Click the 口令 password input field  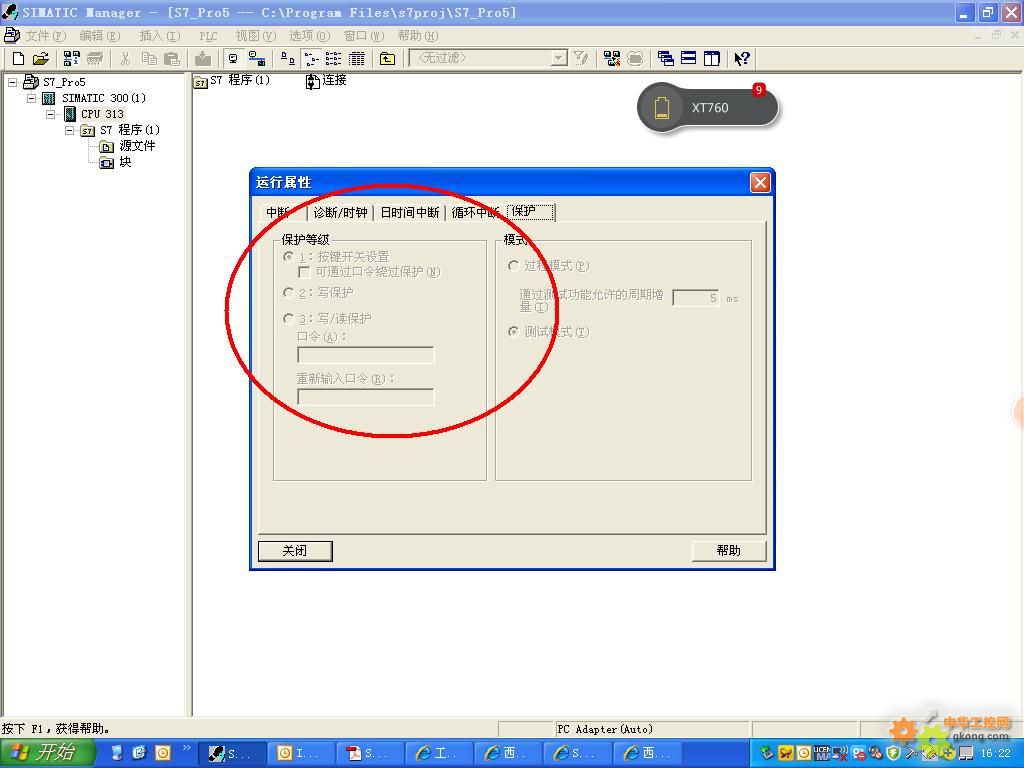click(x=366, y=355)
